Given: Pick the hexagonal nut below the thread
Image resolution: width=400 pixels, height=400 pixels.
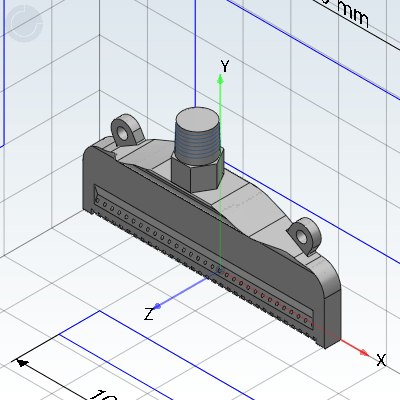Looking at the screenshot, I should (197, 173).
